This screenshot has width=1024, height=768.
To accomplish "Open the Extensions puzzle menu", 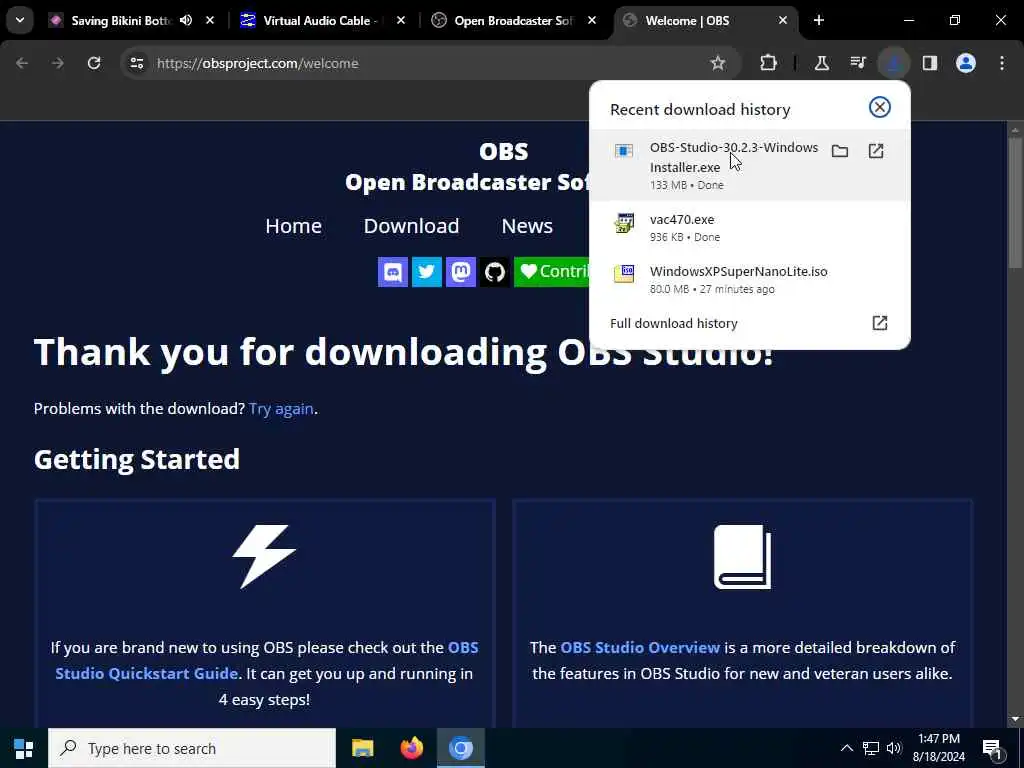I will tap(768, 63).
